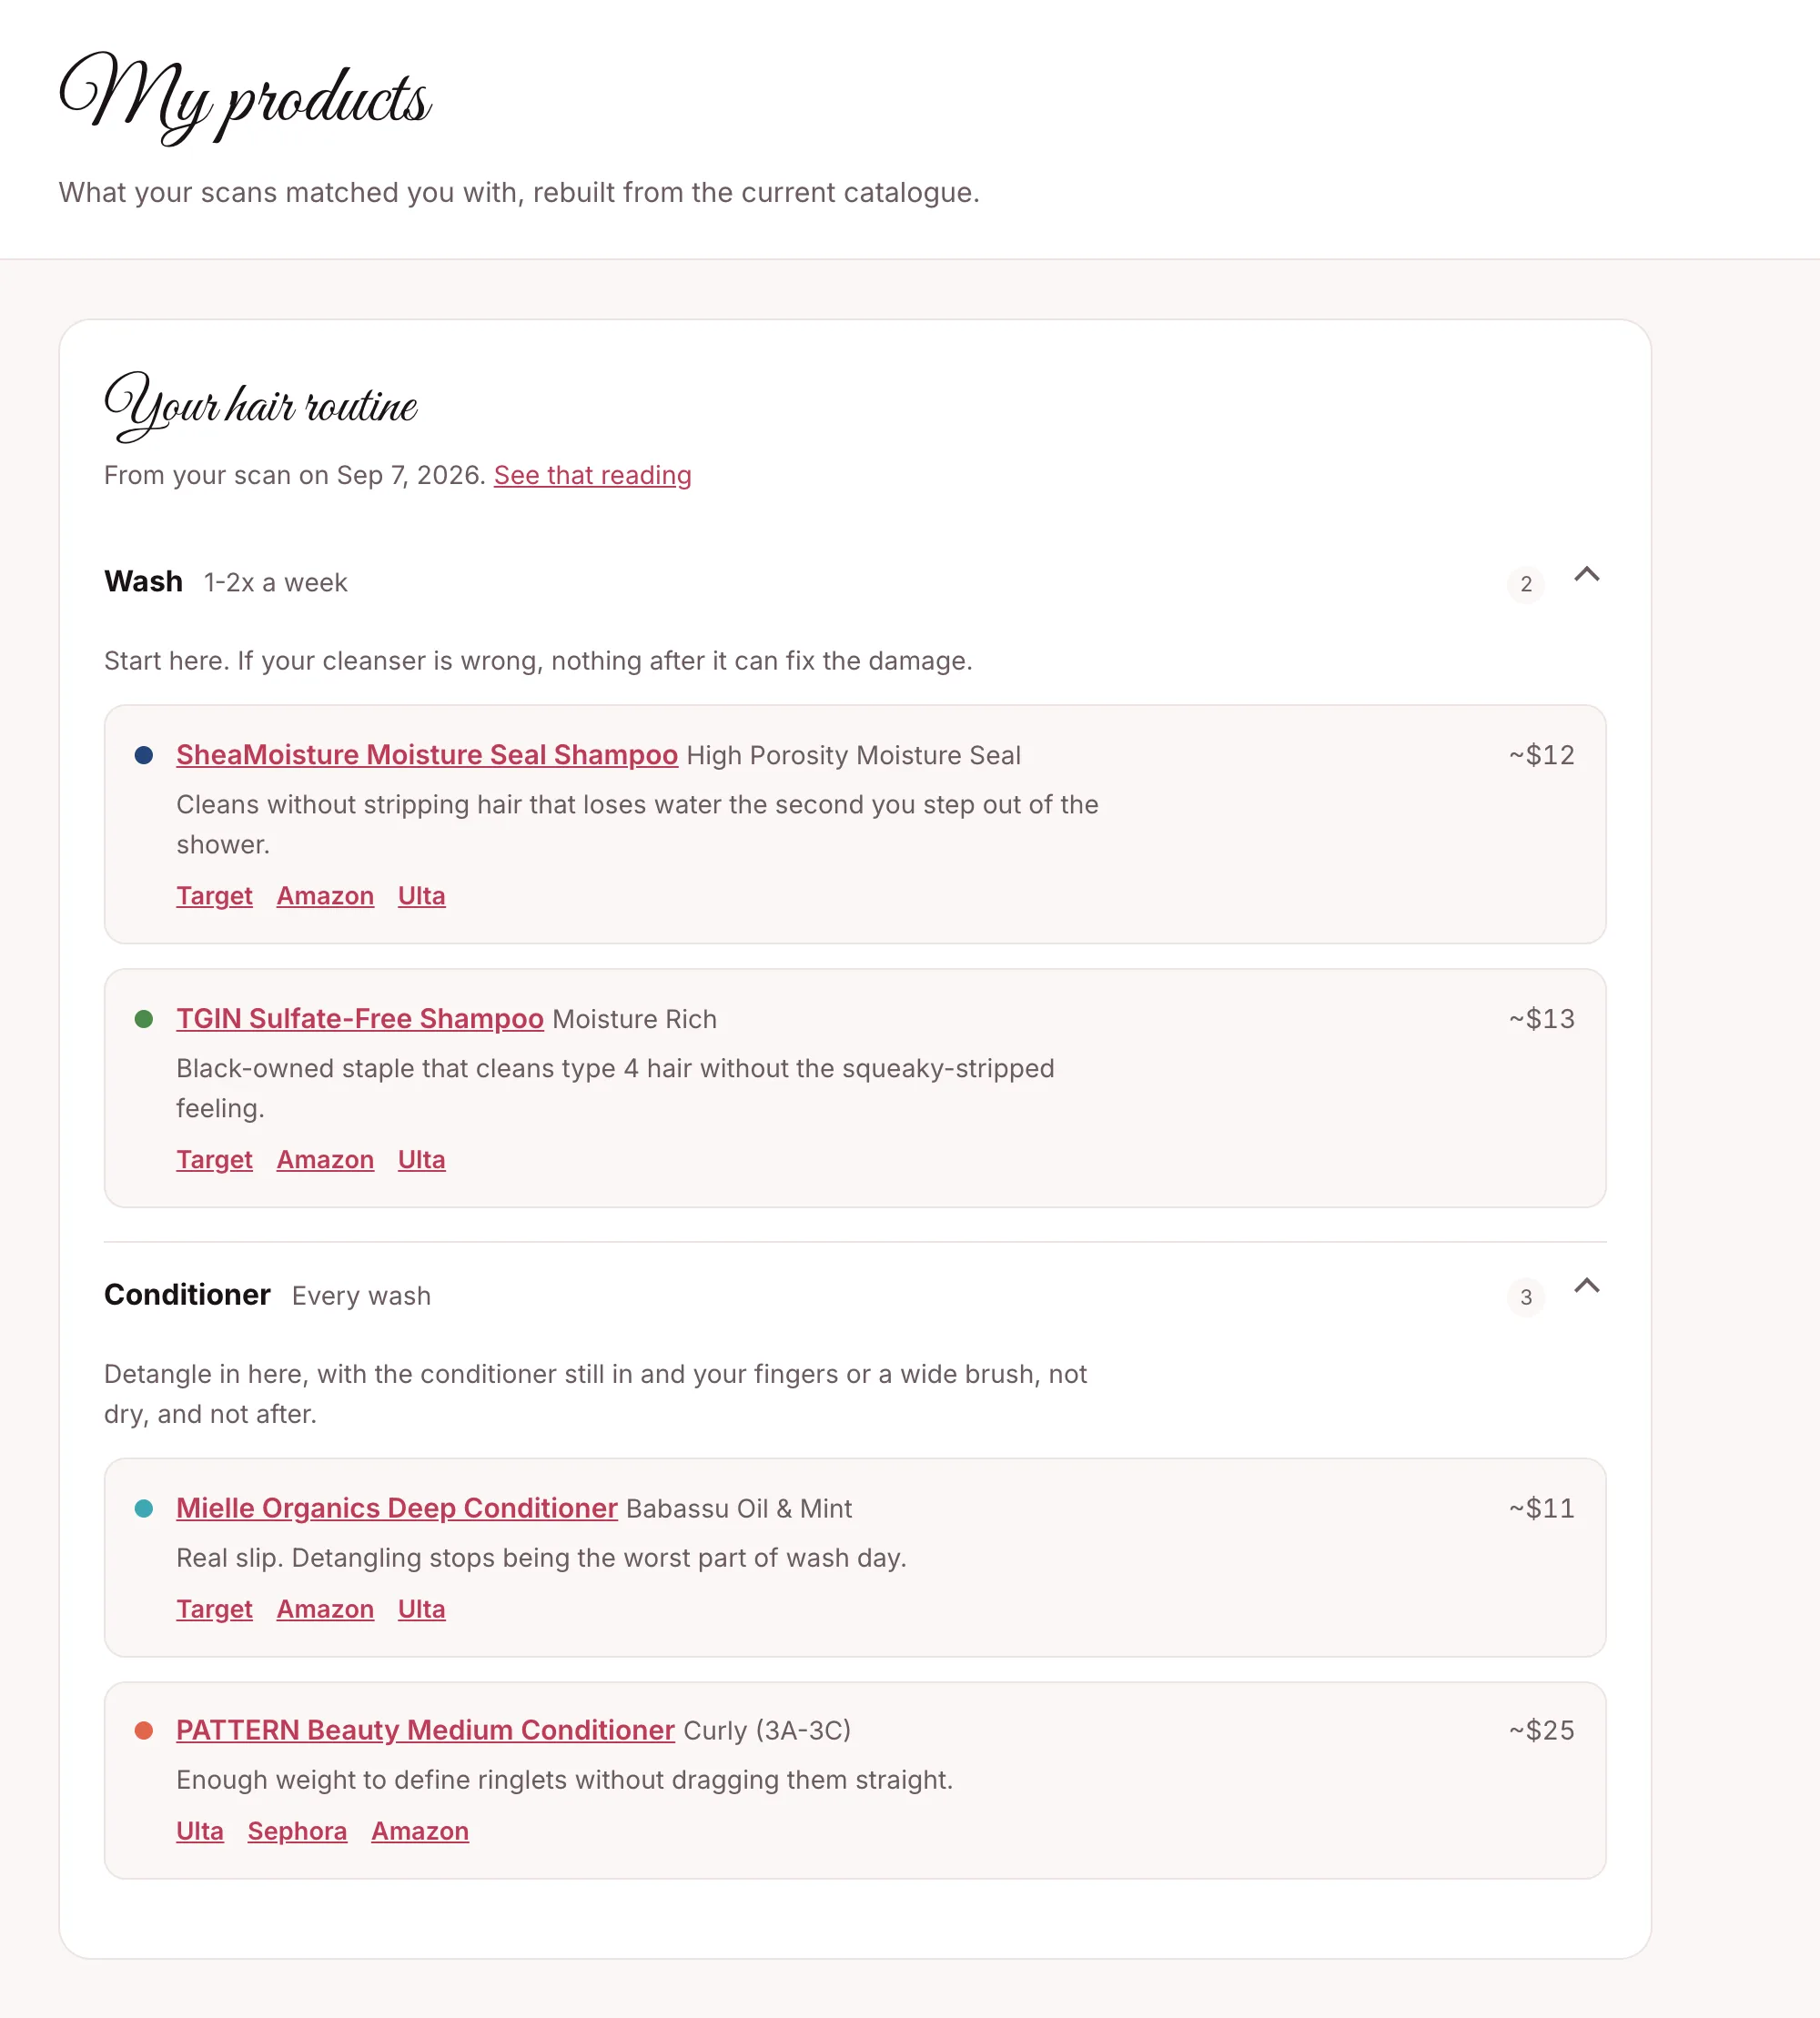Buy SheaMoisture shampoo at Target
The height and width of the screenshot is (2018, 1820).
click(x=214, y=896)
